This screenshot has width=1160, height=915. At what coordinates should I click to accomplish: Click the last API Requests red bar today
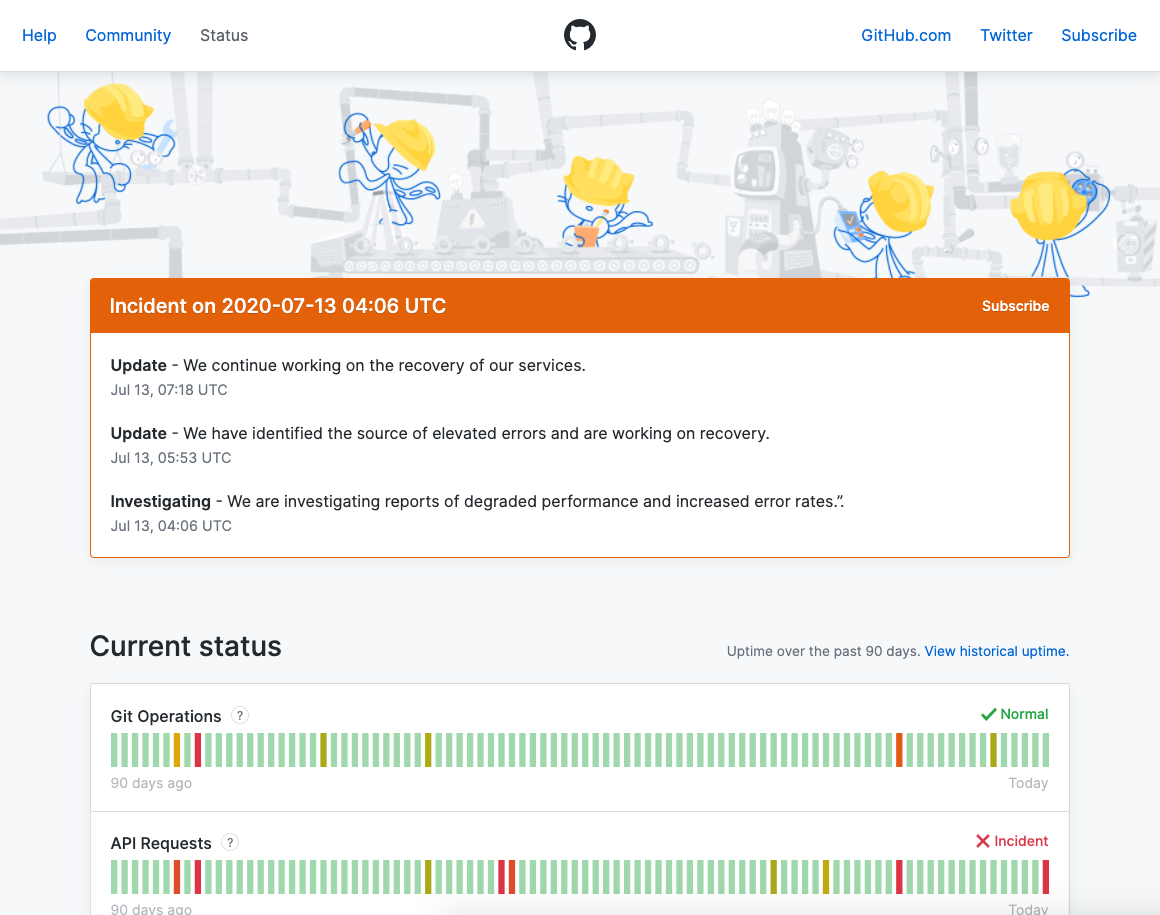(x=1045, y=877)
